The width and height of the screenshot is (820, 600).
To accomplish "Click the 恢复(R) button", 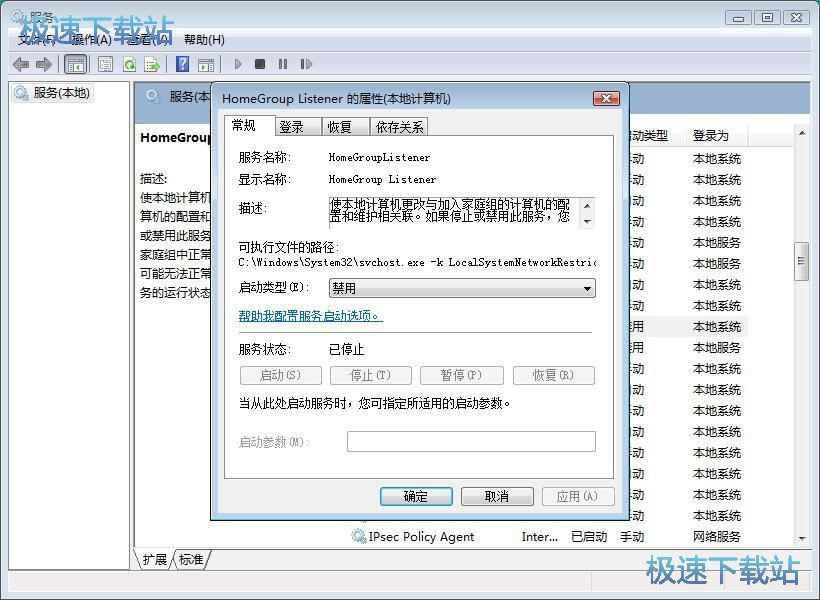I will [x=553, y=375].
